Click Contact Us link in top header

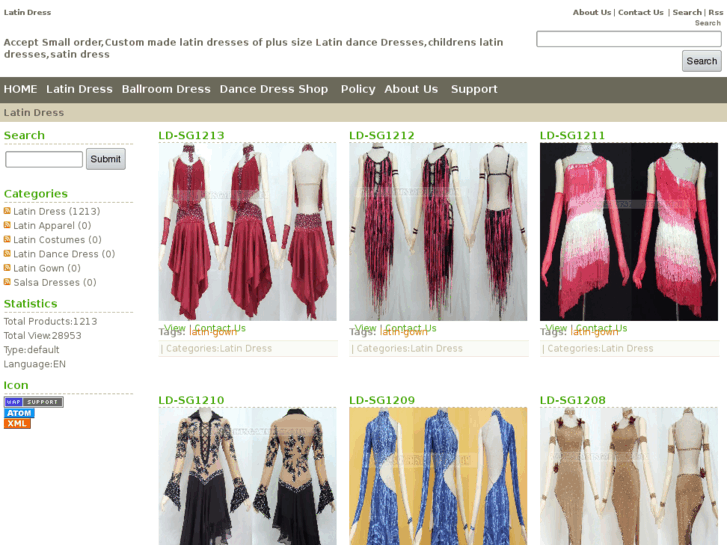coord(640,13)
